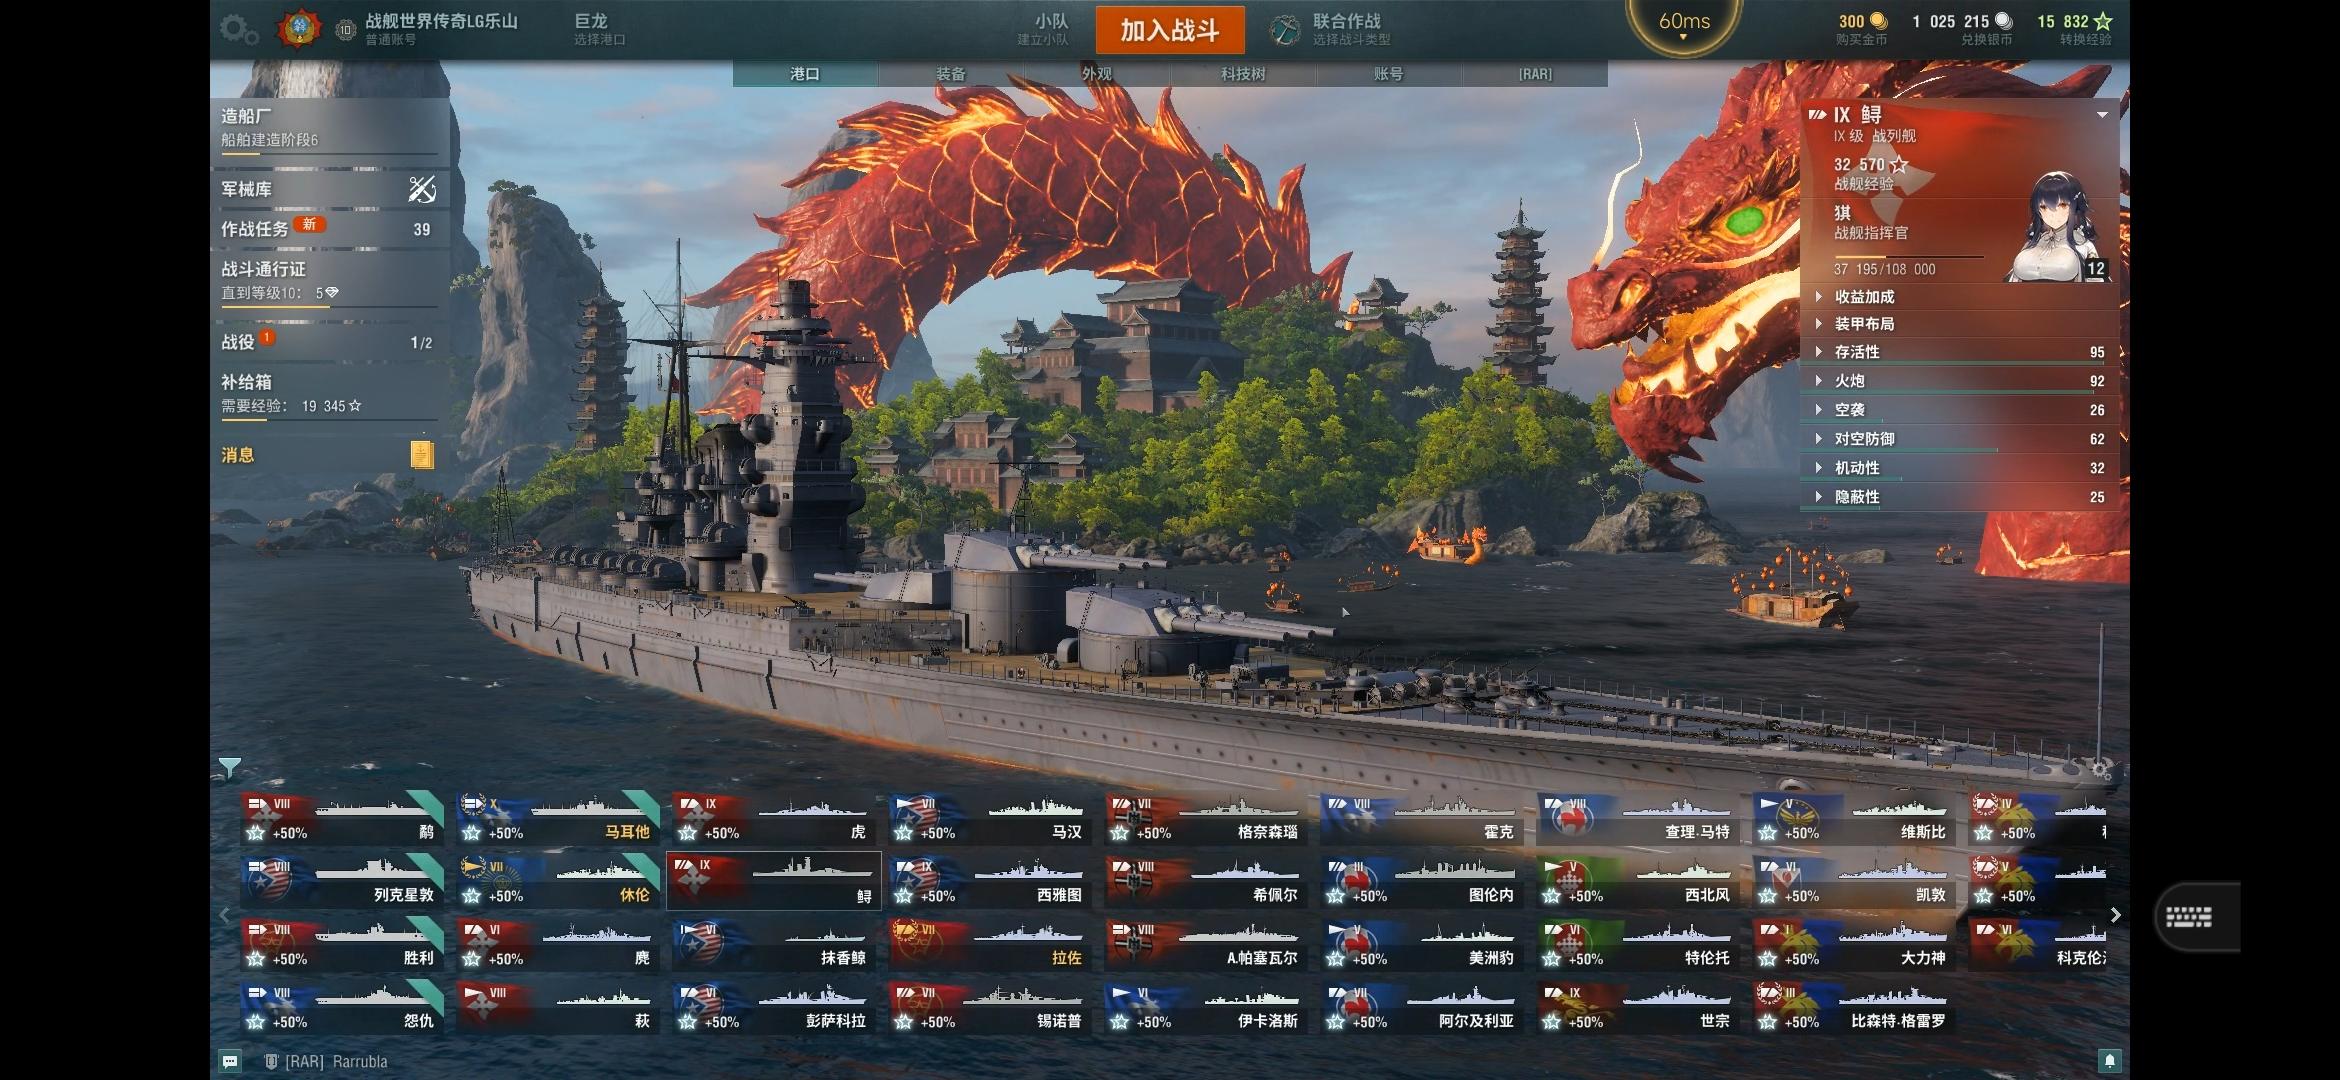Click the right arrow of ship carousel
The width and height of the screenshot is (2340, 1080).
click(x=2115, y=915)
